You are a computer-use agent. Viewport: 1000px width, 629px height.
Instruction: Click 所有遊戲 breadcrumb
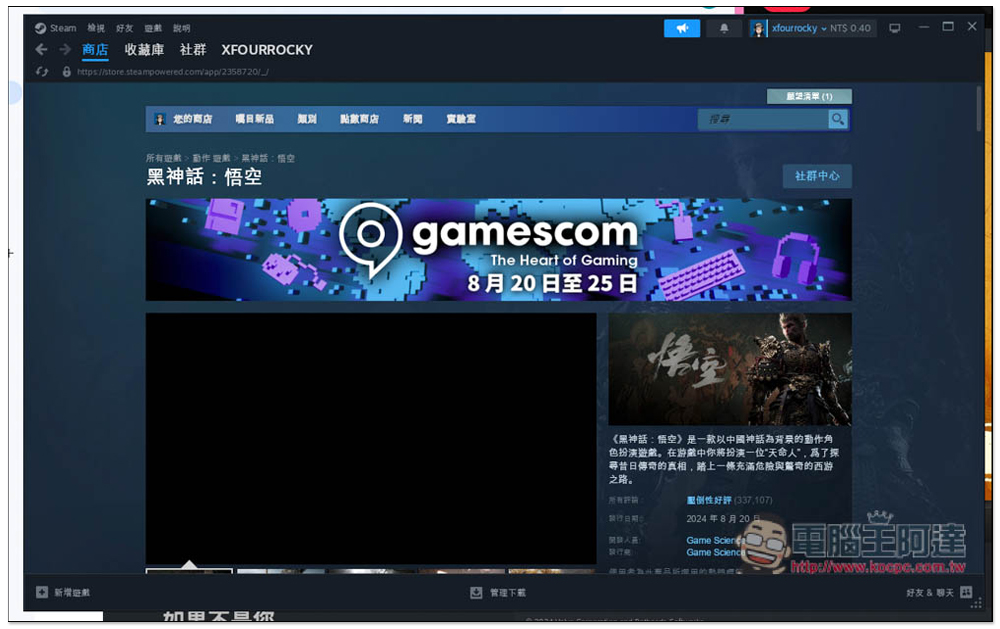[x=163, y=158]
